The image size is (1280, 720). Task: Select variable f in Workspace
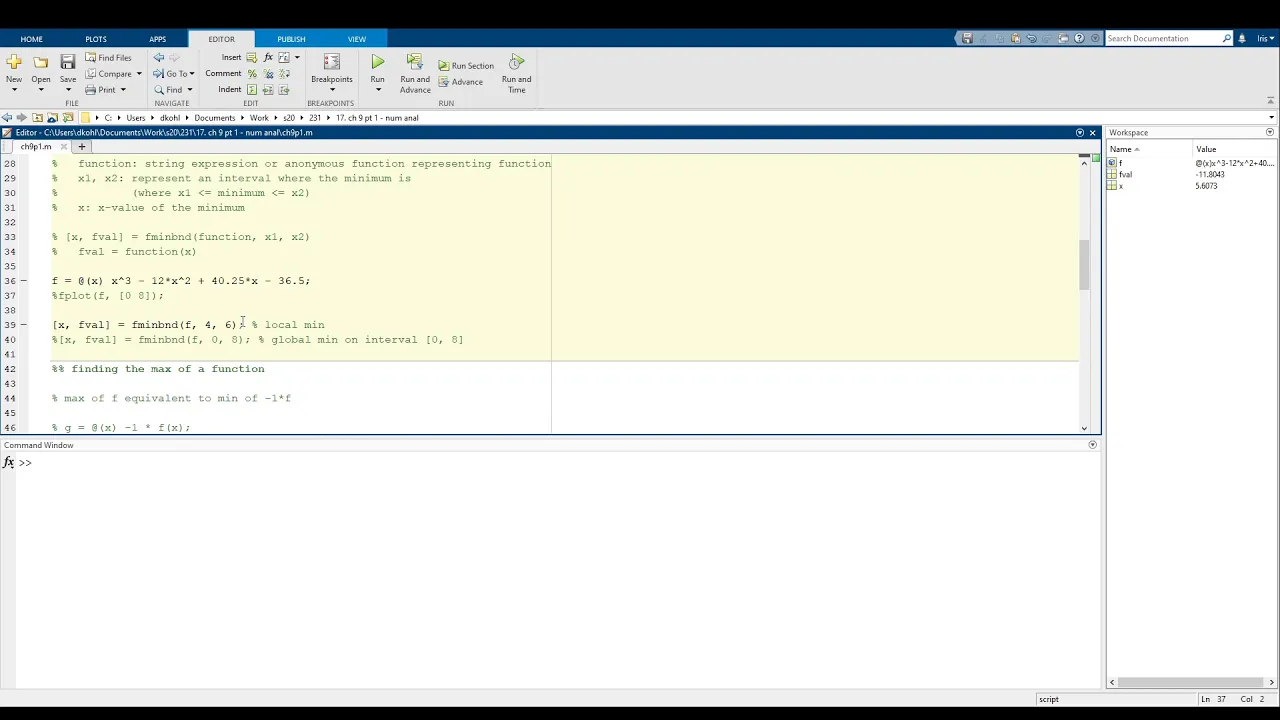pyautogui.click(x=1192, y=163)
